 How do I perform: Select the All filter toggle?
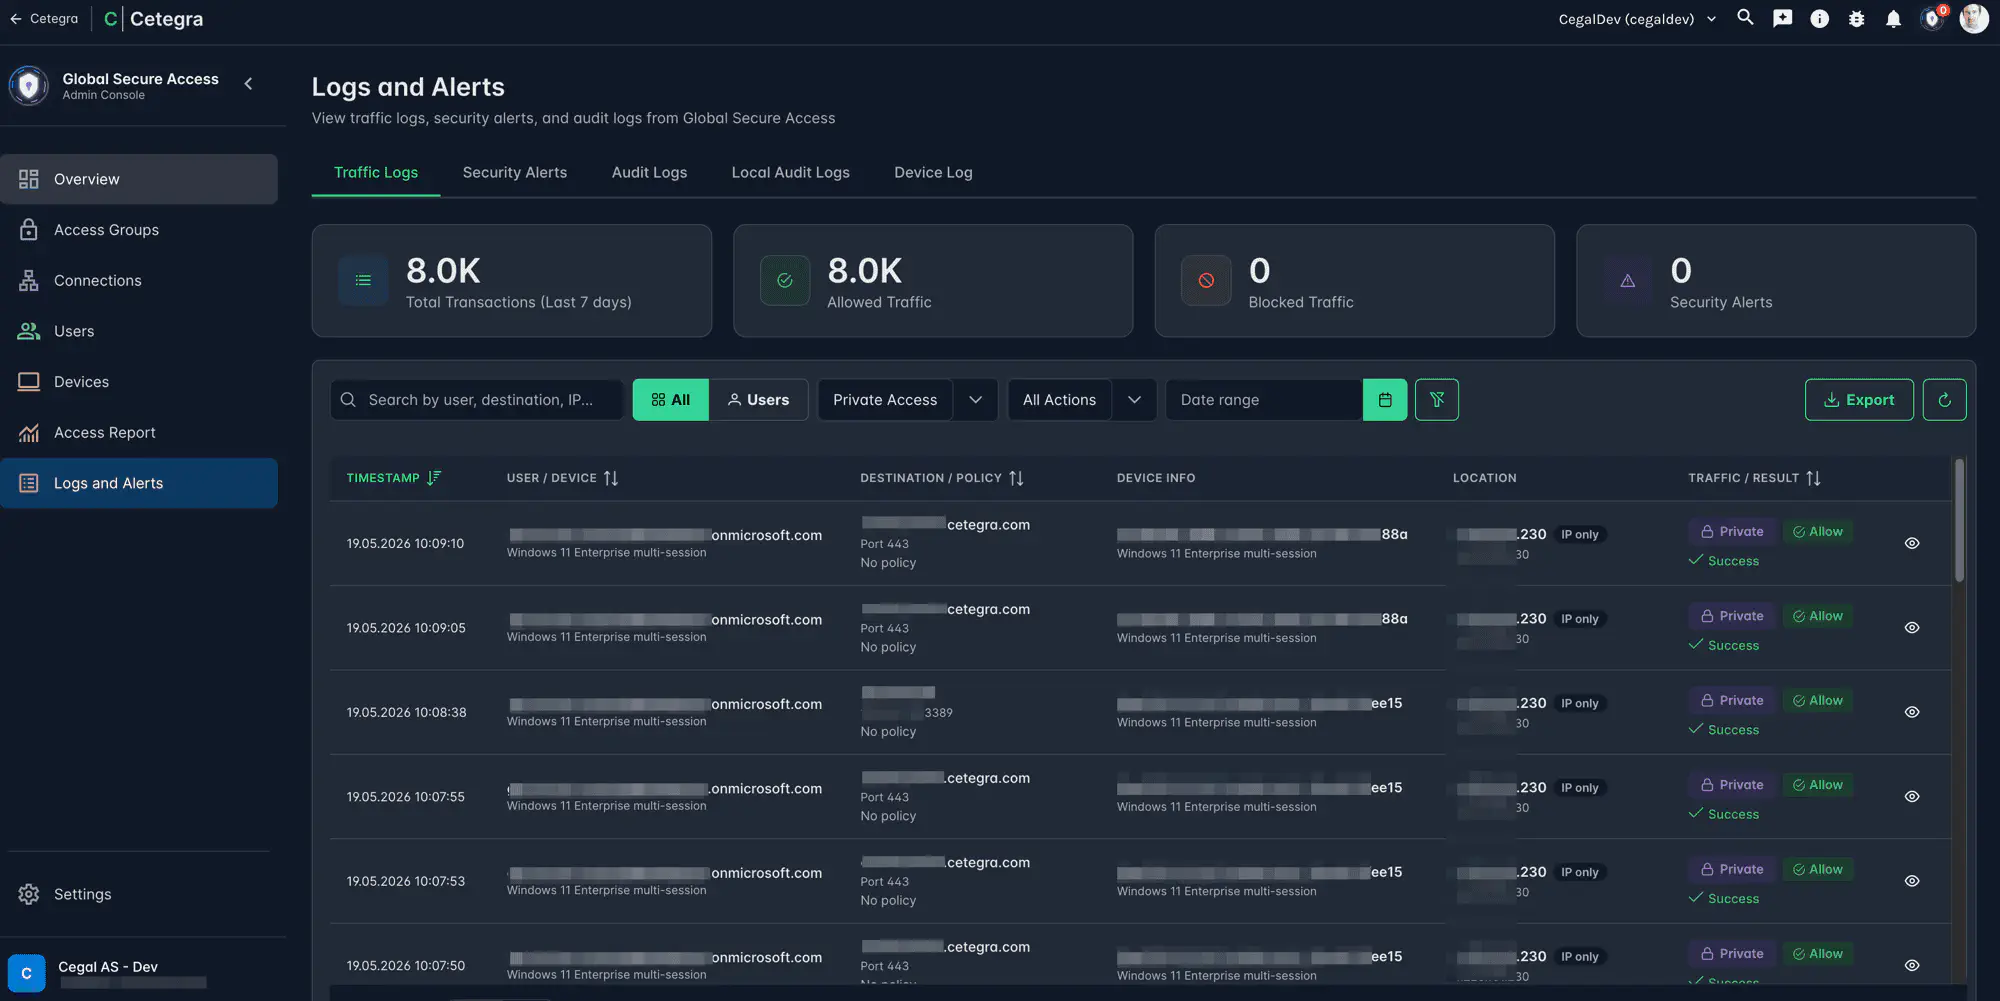tap(670, 400)
